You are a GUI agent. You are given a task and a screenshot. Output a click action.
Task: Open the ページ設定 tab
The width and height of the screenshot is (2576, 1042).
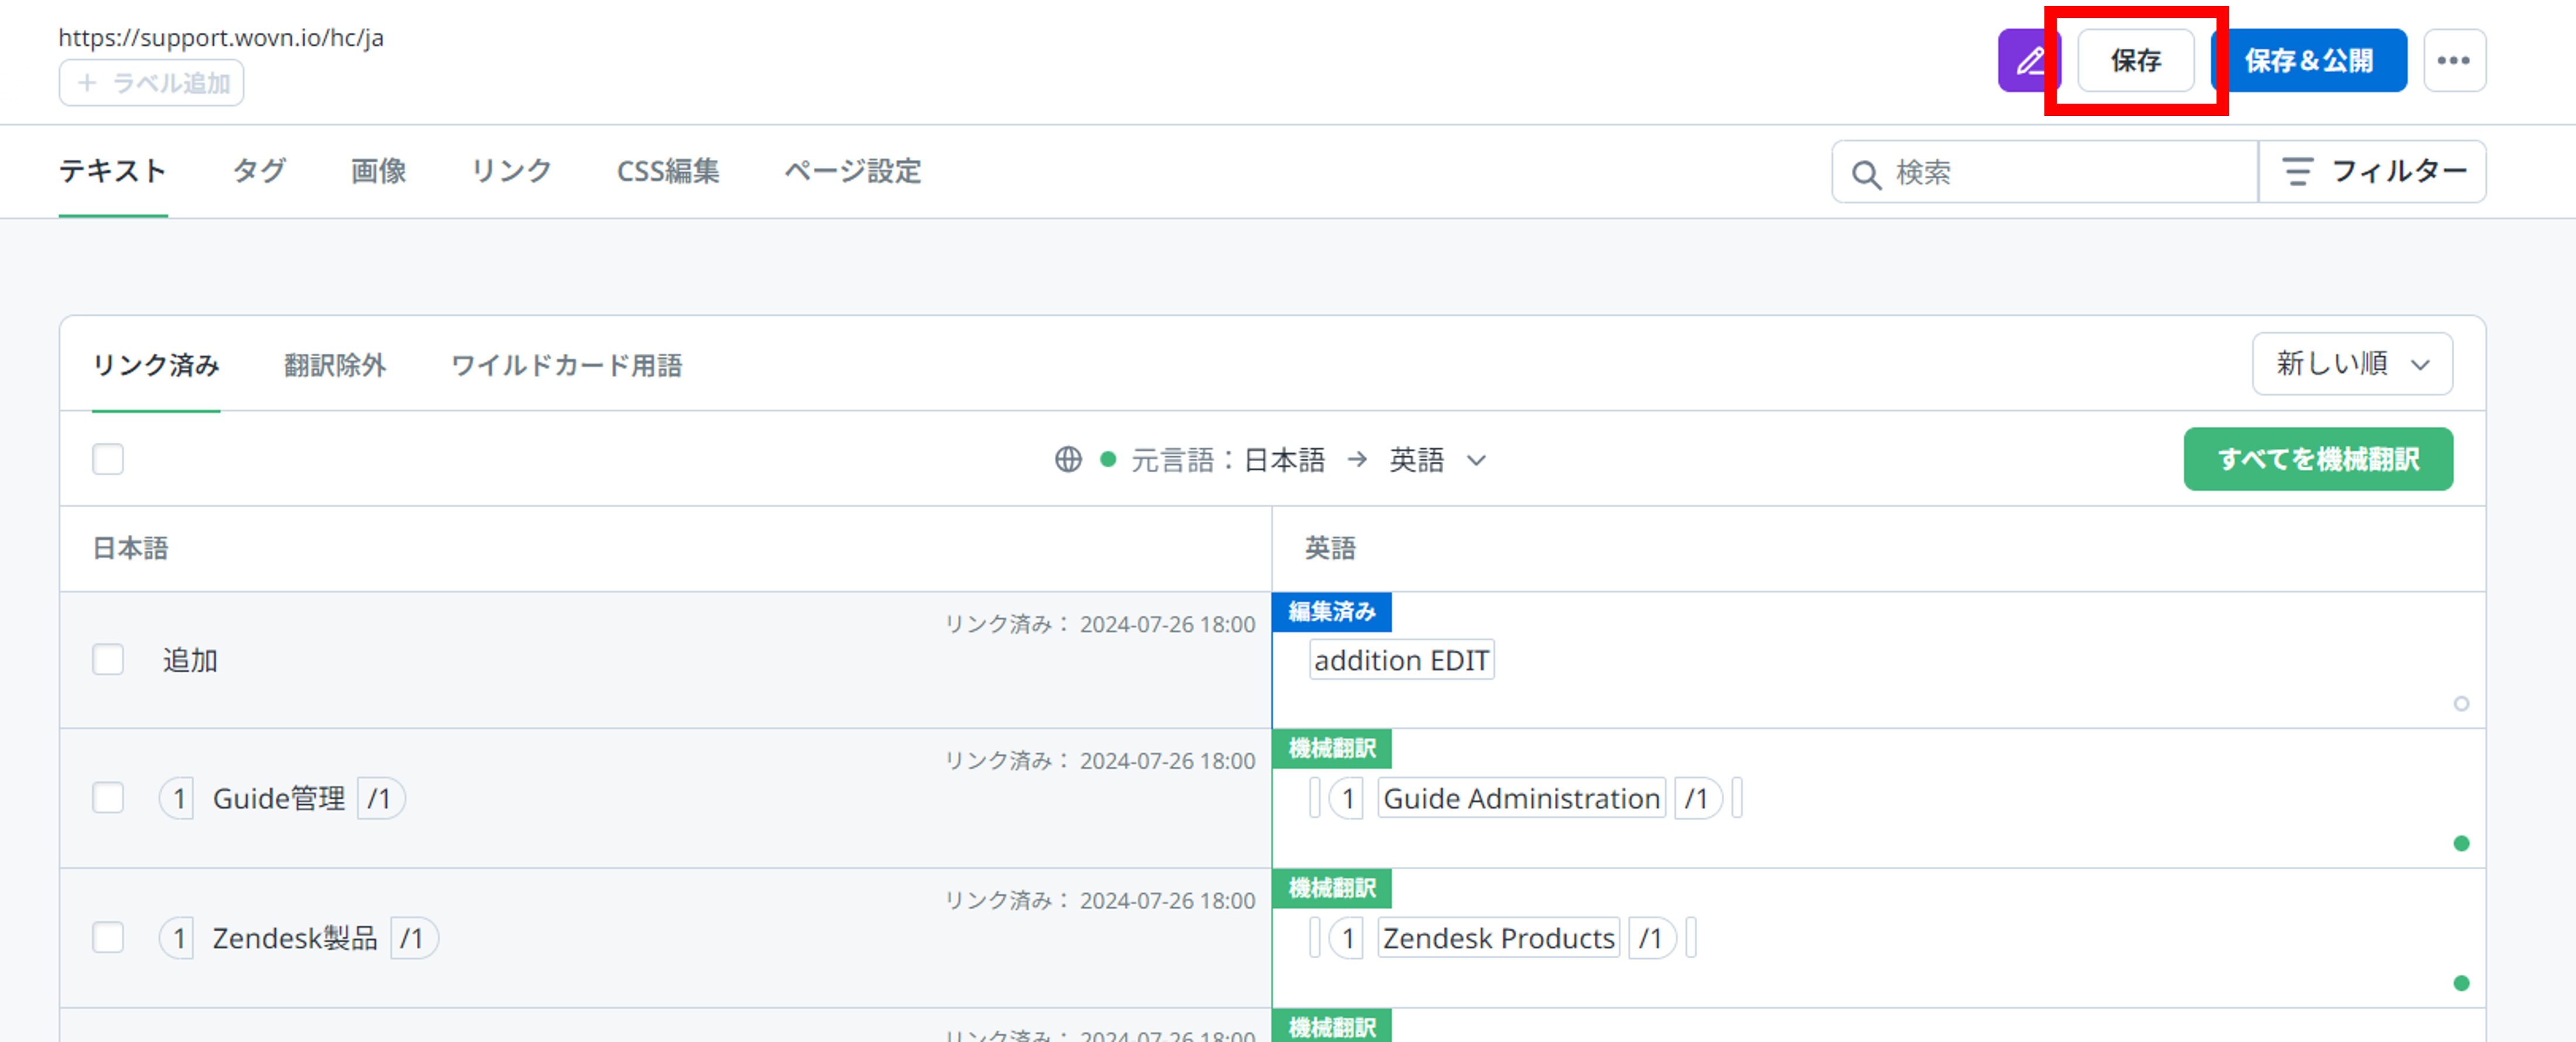(x=852, y=171)
